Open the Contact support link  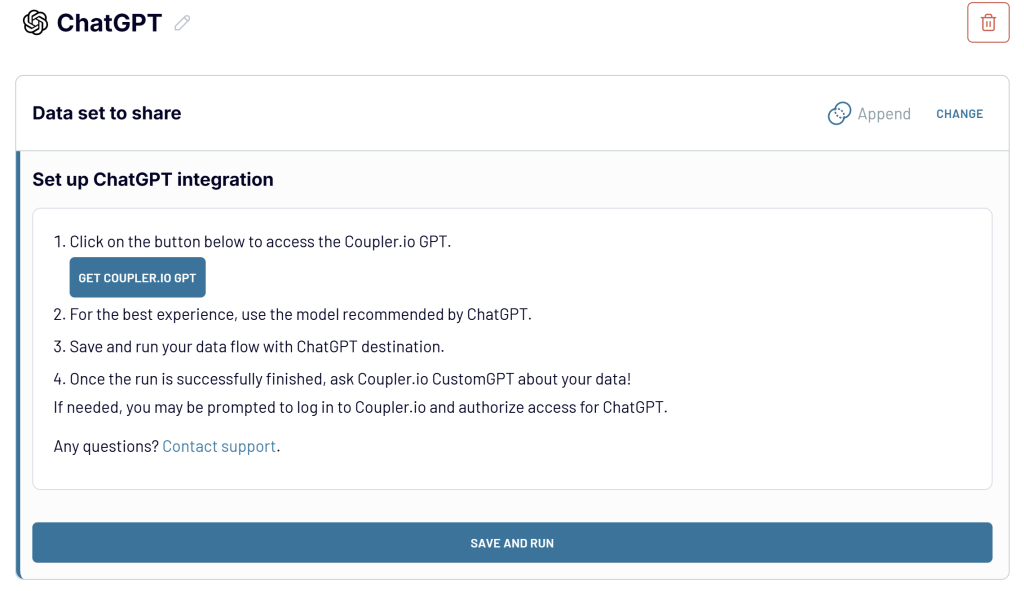(219, 446)
